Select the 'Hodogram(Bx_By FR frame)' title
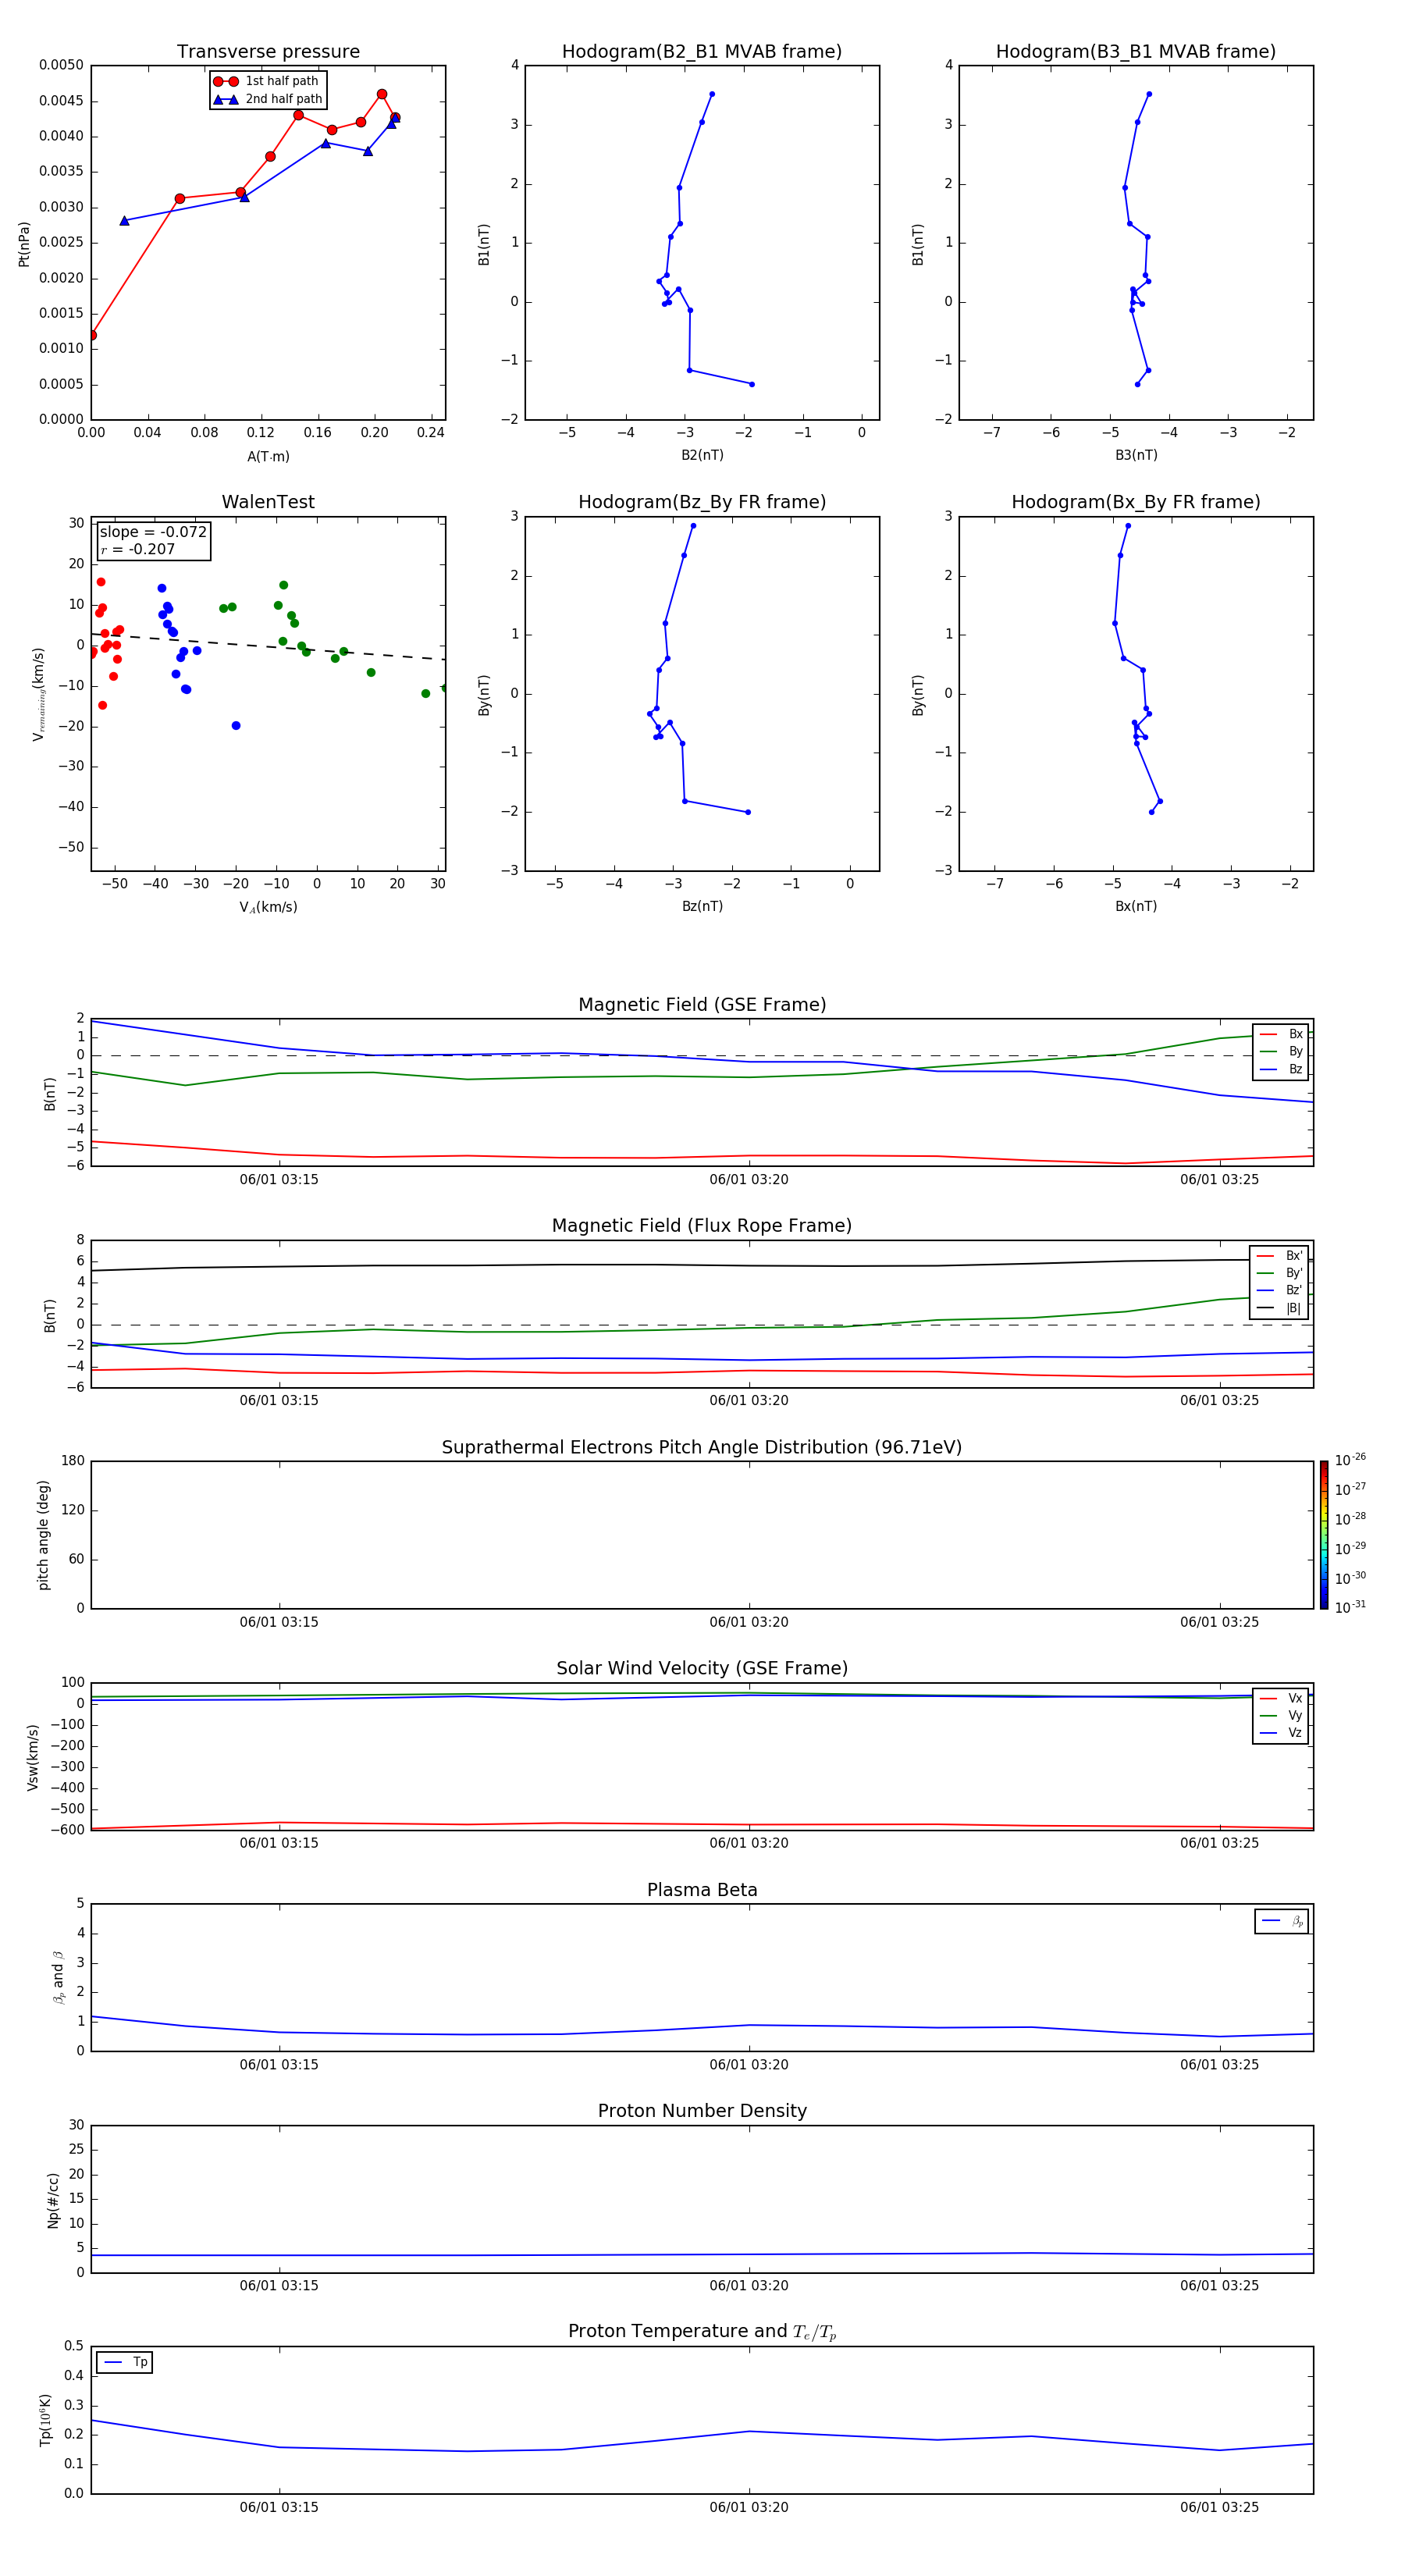This screenshot has width=1405, height=2576. tap(1135, 502)
